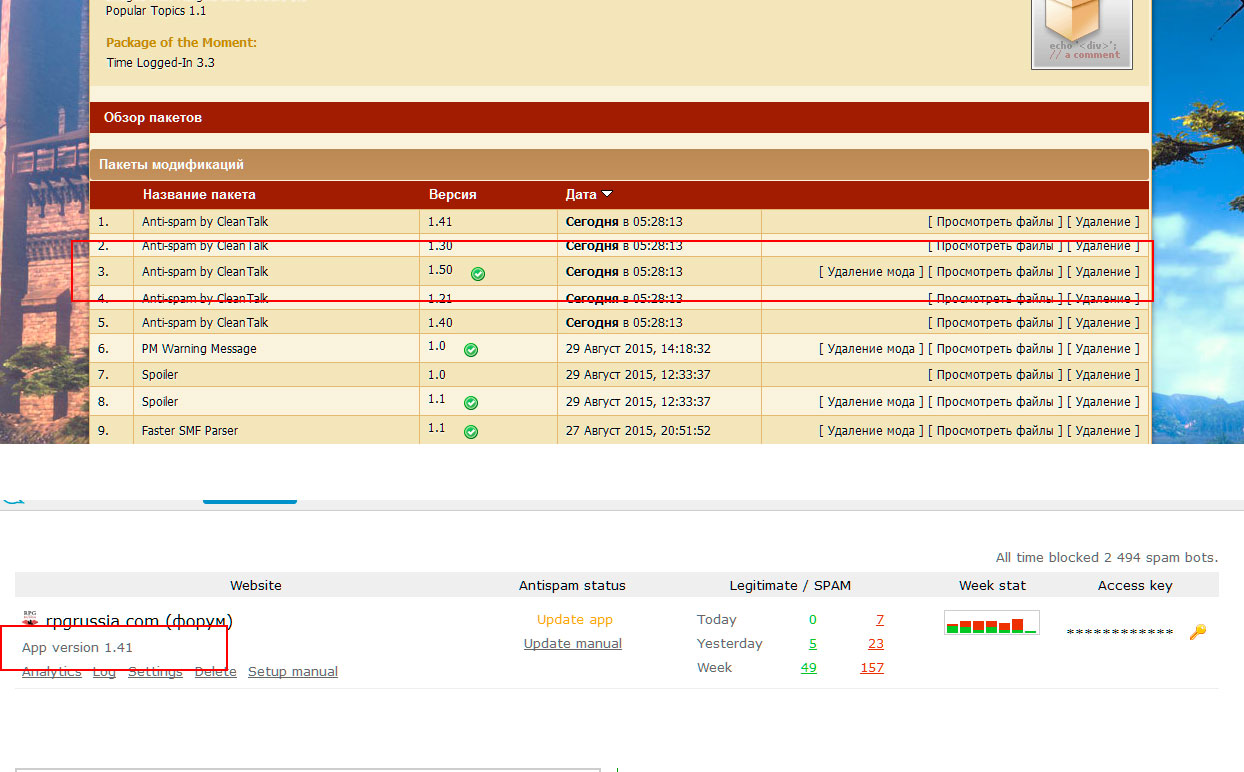The width and height of the screenshot is (1244, 772).
Task: Click Удаление for Anti-spam 1.40 row
Action: pos(1103,322)
